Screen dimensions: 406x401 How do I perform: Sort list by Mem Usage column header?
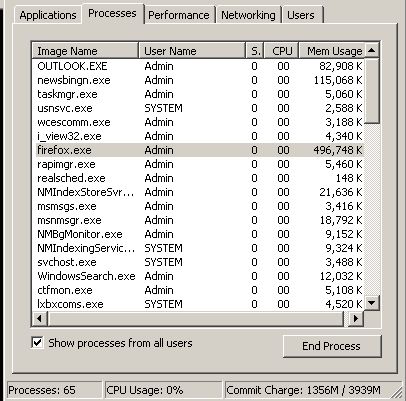[x=332, y=51]
